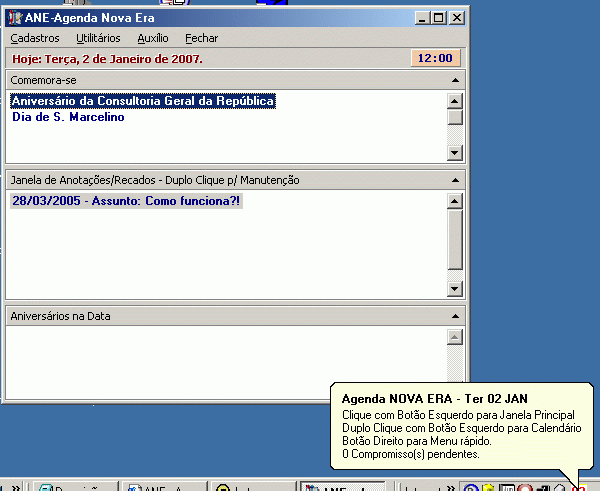Collapse the Aniversários na Data section arrow

pyautogui.click(x=455, y=316)
